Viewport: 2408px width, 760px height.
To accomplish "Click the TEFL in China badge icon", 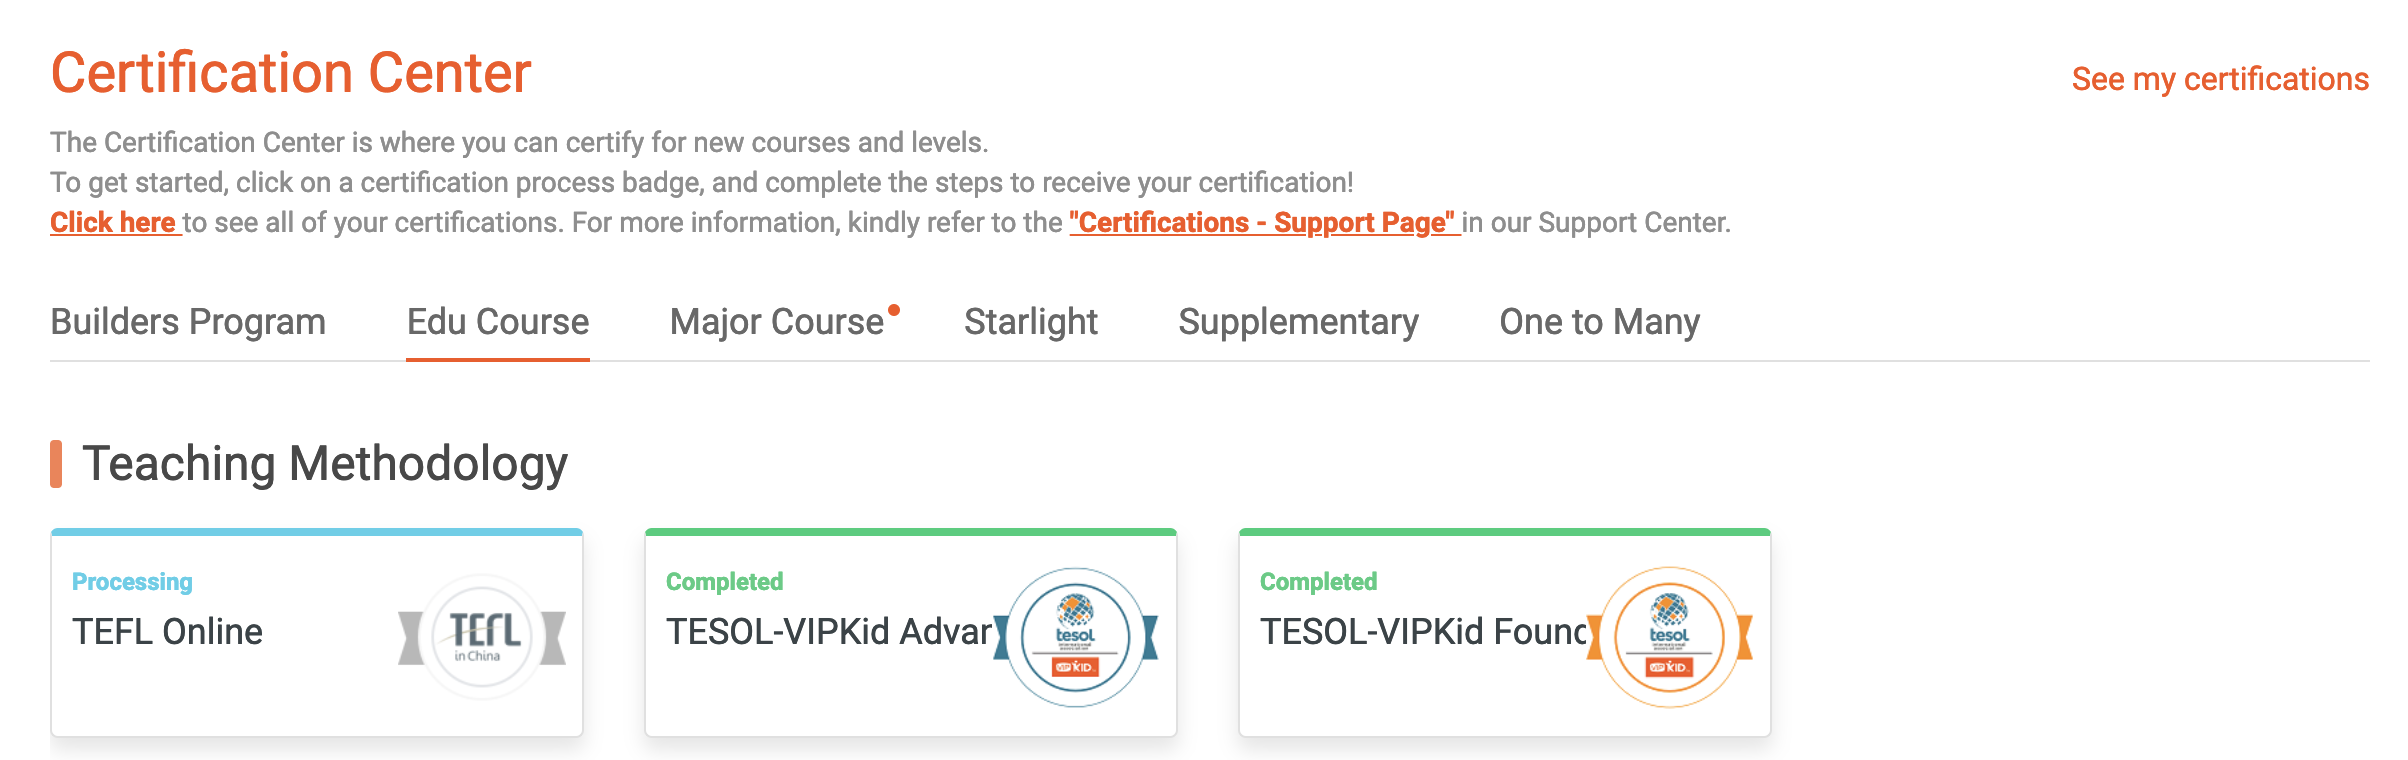I will coord(482,636).
